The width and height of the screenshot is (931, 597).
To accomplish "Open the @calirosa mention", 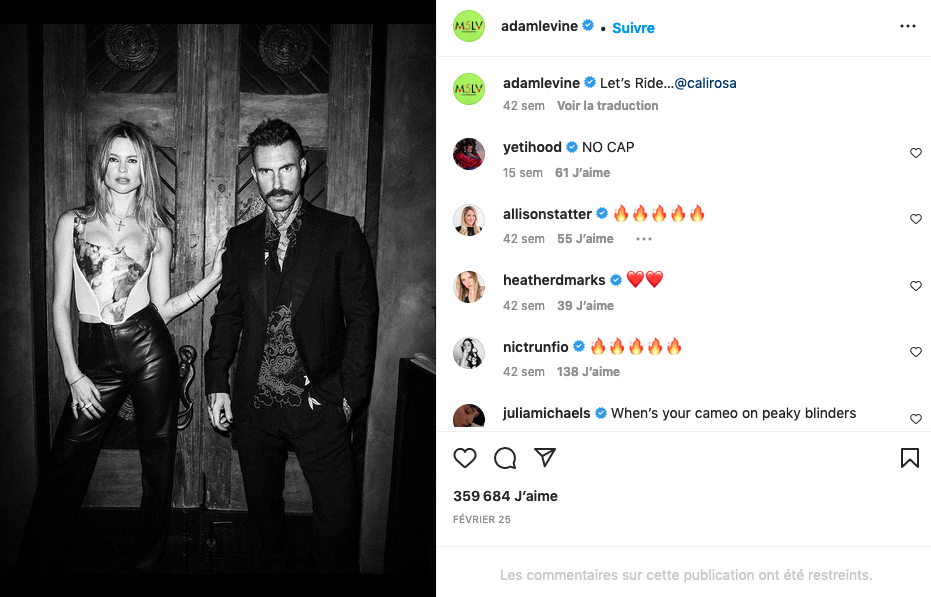I will (705, 83).
